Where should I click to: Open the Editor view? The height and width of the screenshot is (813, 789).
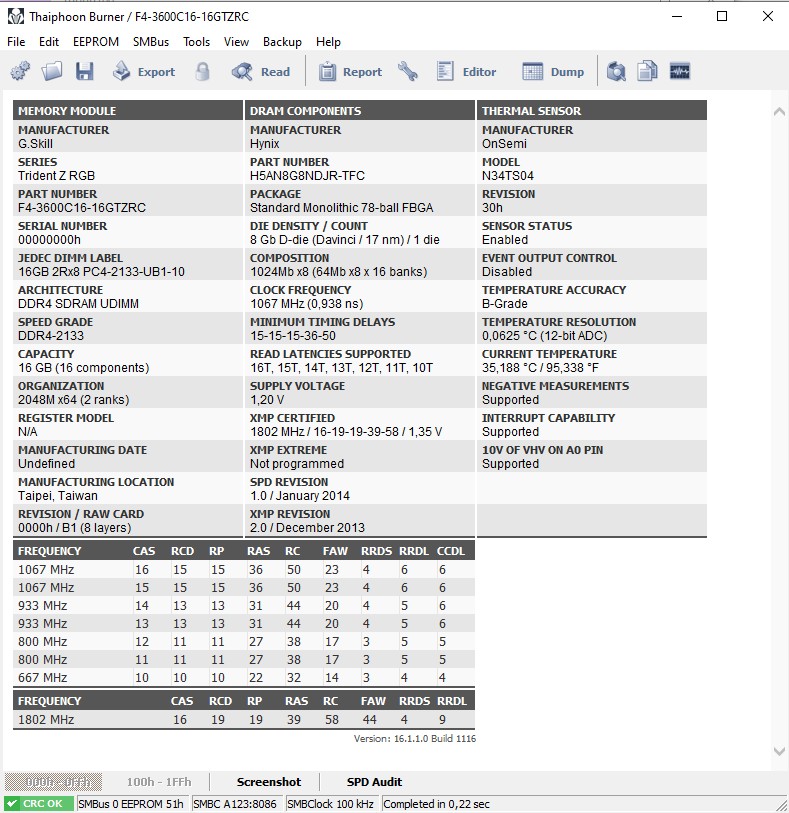(467, 72)
